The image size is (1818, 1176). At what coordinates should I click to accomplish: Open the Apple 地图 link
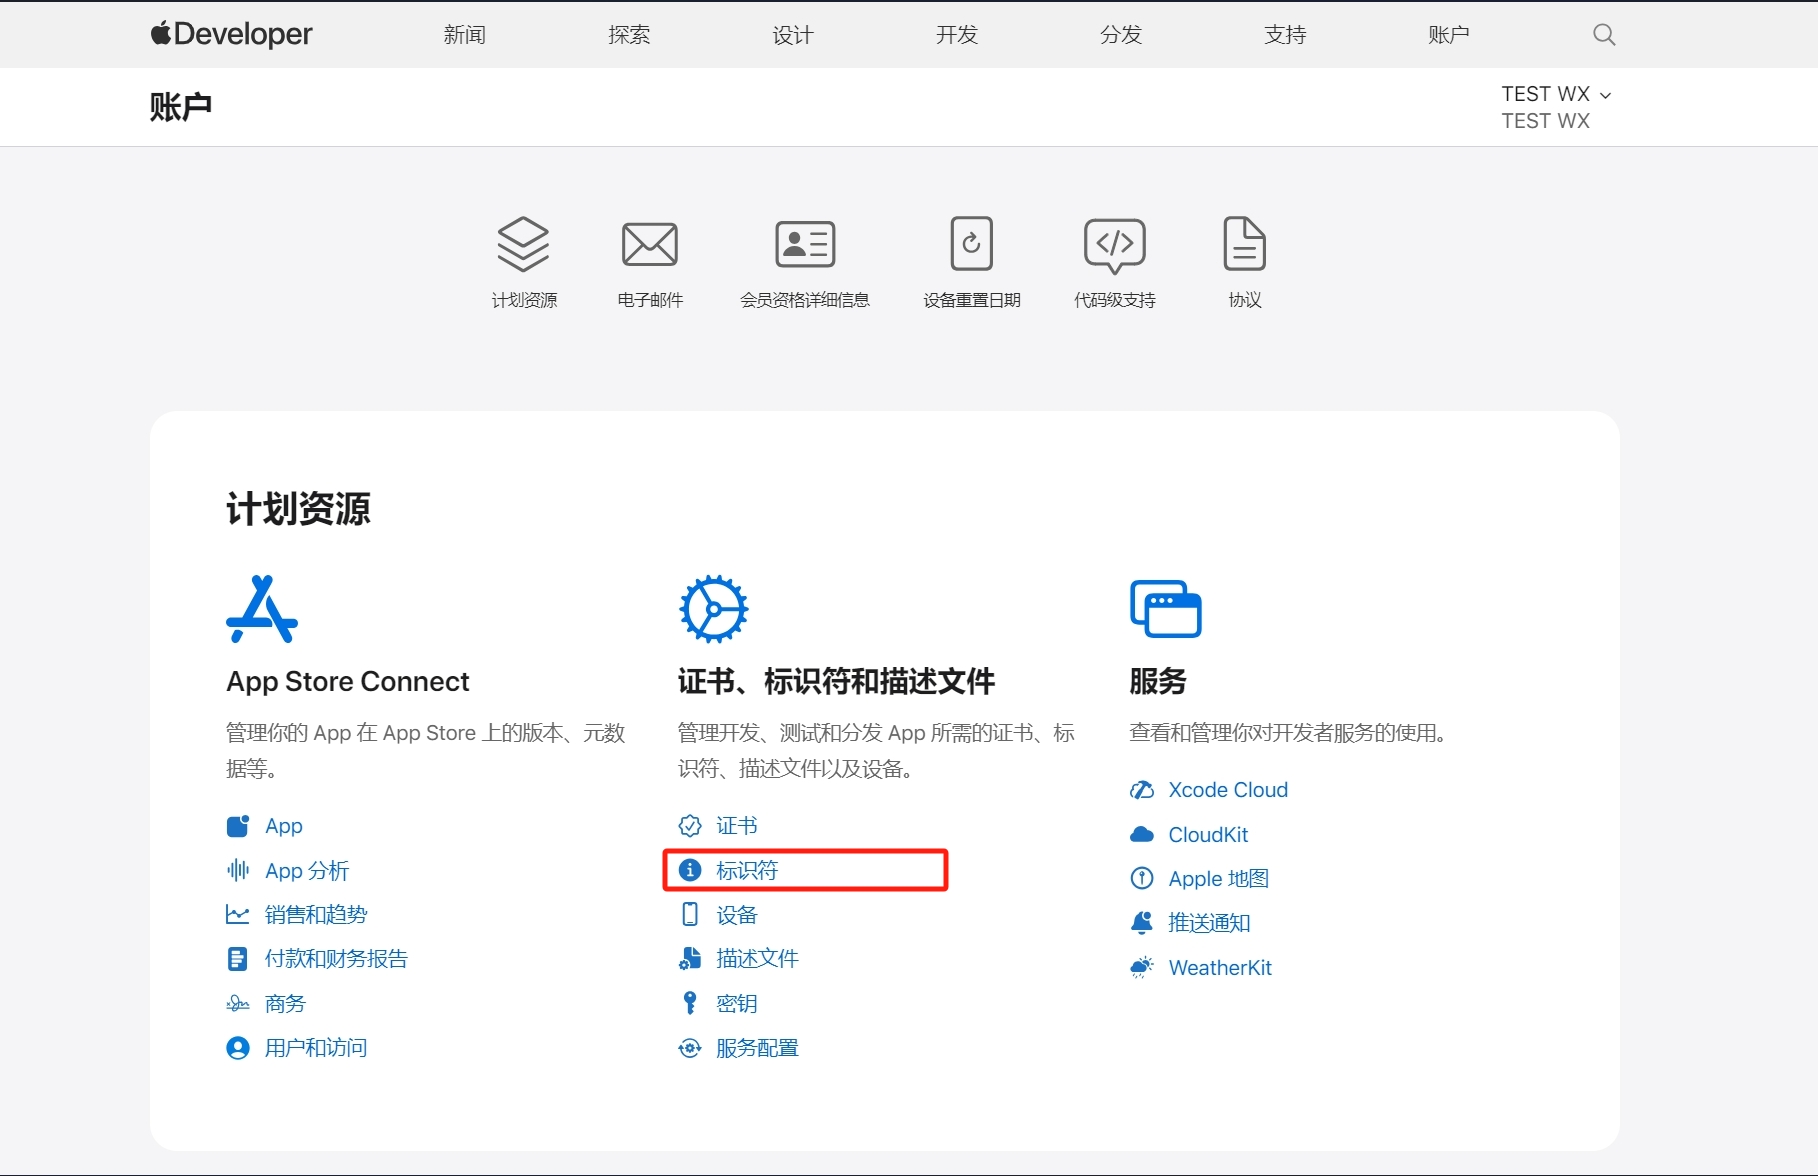(x=1219, y=879)
